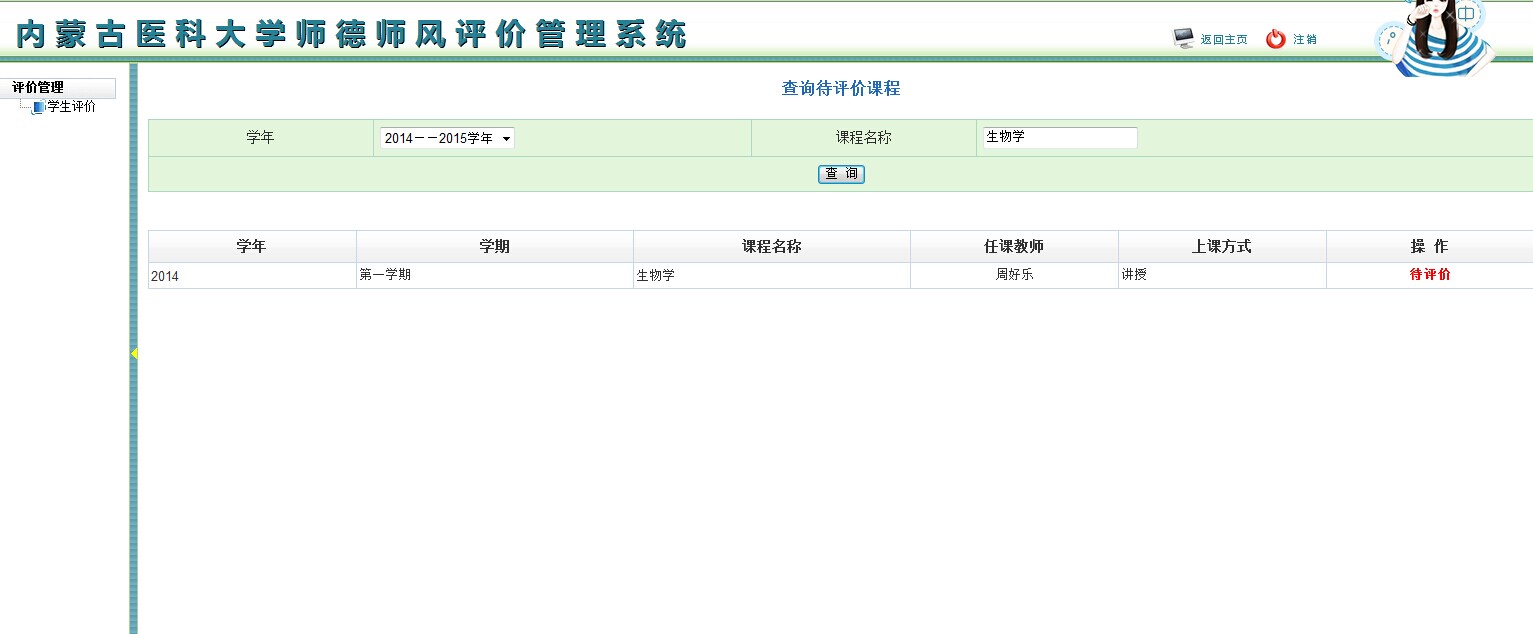Image resolution: width=1533 pixels, height=634 pixels.
Task: Open the red 待评价 link
Action: click(1429, 275)
